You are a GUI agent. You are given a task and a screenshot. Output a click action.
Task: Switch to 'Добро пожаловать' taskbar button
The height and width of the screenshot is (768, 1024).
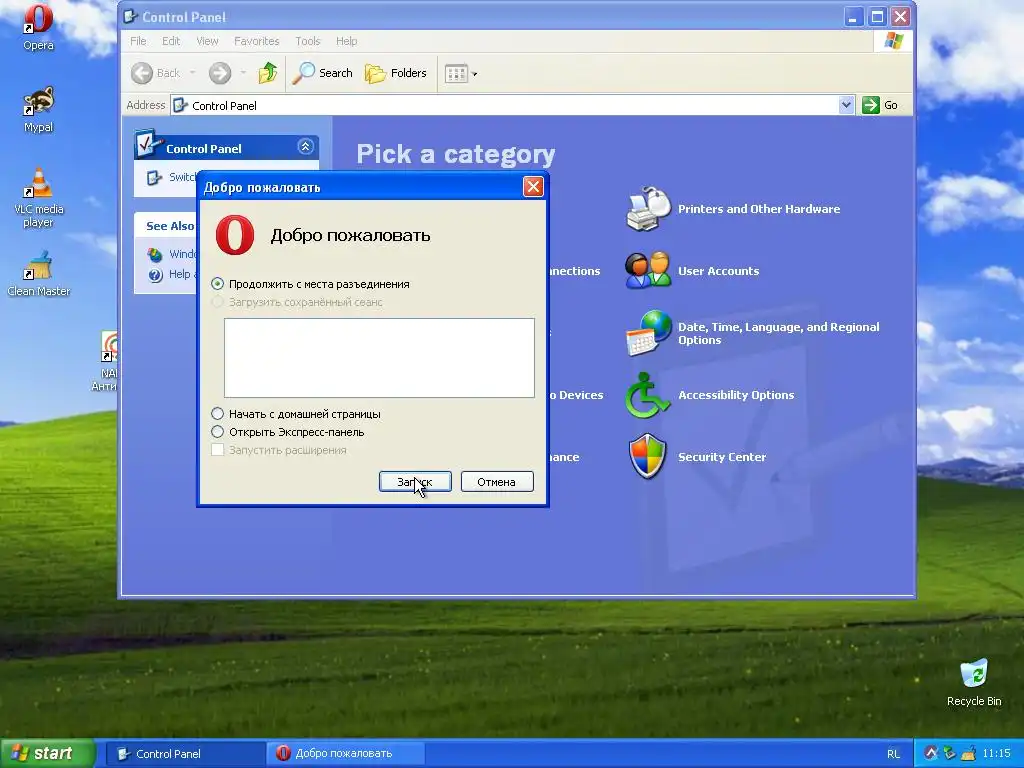pyautogui.click(x=346, y=754)
